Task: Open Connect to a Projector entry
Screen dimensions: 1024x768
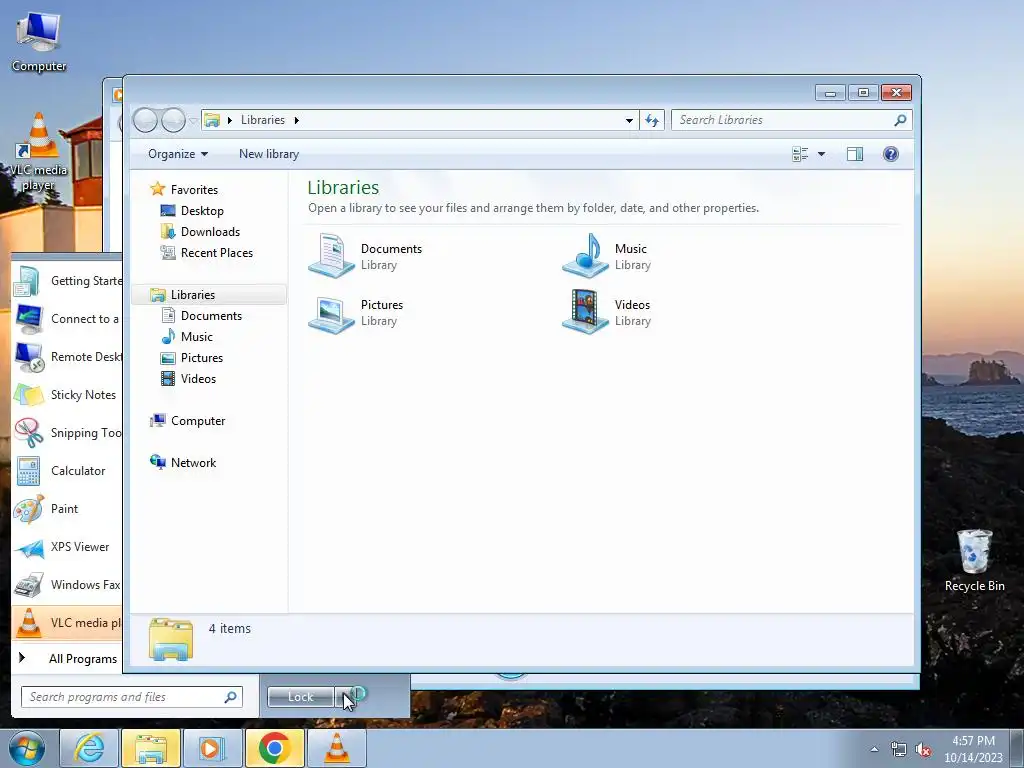Action: [x=67, y=319]
